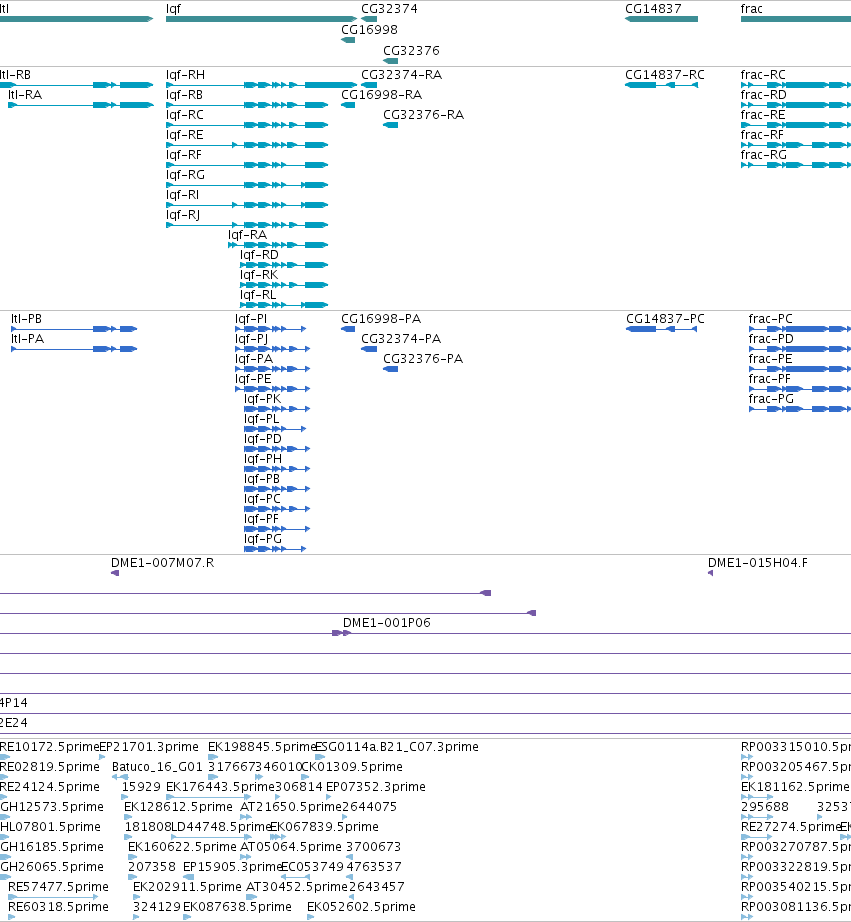This screenshot has width=851, height=922.
Task: Select transcript lqf-RH
Action: [185, 75]
